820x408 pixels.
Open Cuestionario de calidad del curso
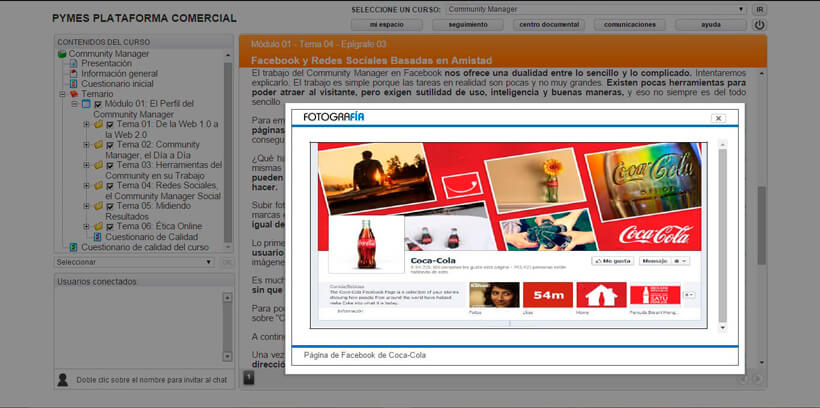point(145,247)
